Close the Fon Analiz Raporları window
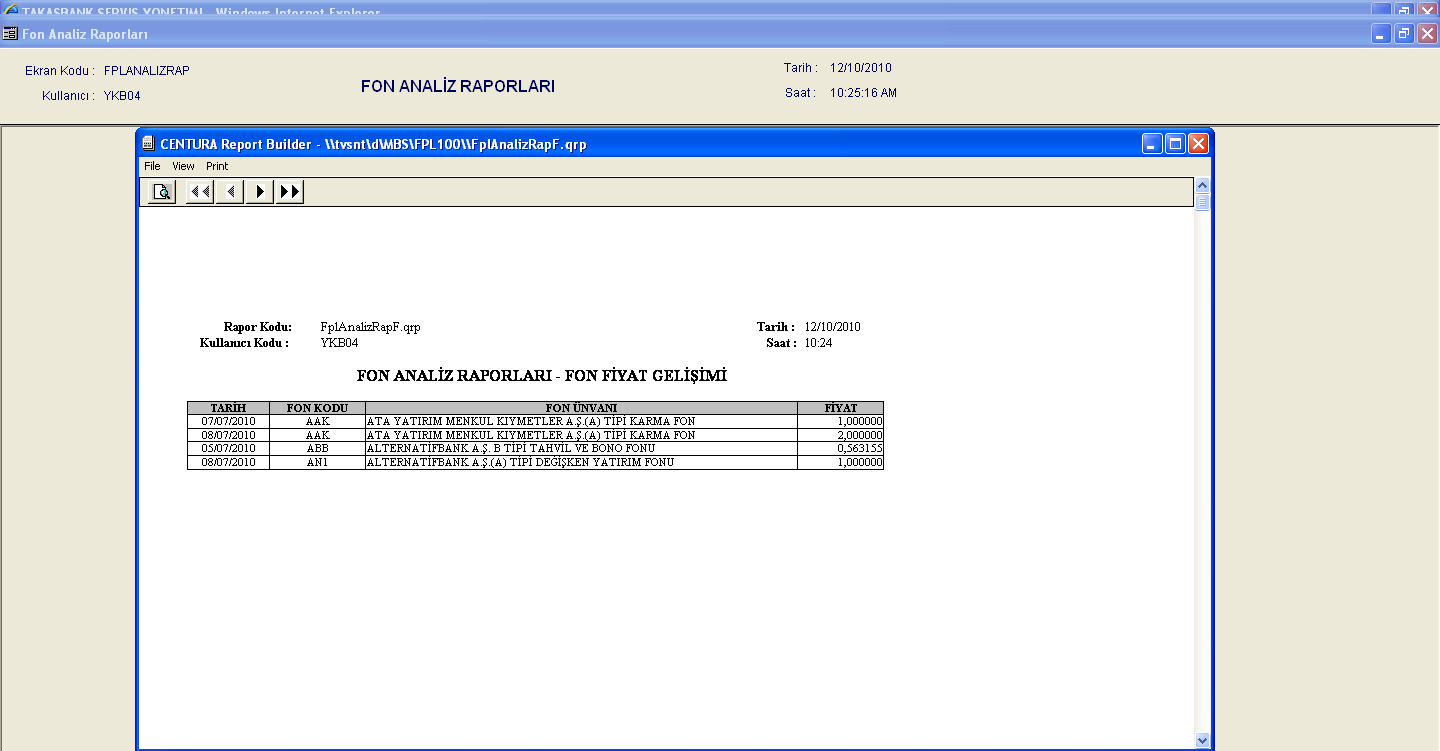Screen dimensions: 1440x751 click(x=1427, y=34)
